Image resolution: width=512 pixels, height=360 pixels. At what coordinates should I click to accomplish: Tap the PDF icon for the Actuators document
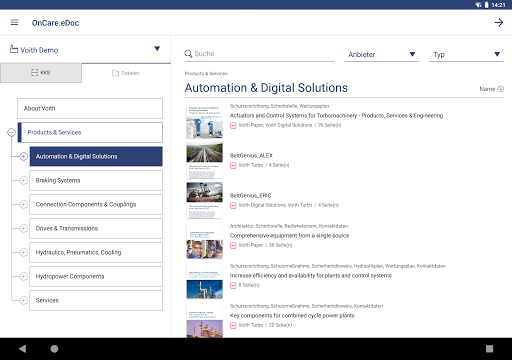(233, 125)
